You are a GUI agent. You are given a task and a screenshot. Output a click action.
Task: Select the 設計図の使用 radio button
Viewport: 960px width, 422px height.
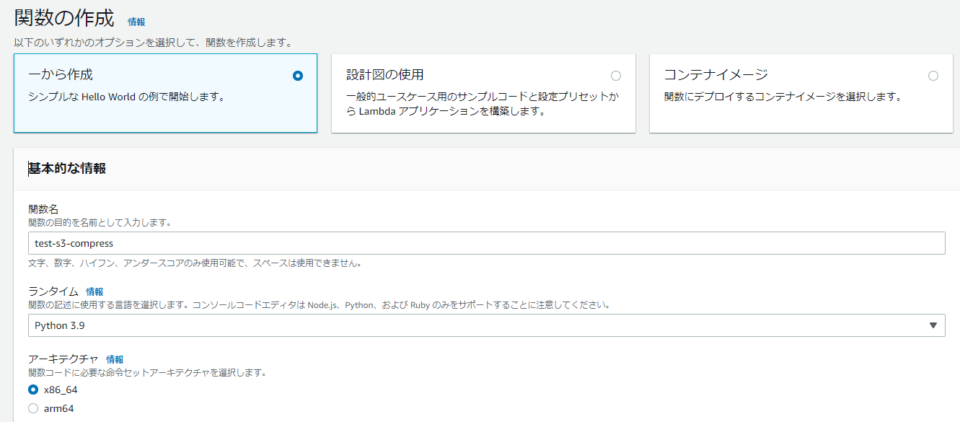click(615, 76)
